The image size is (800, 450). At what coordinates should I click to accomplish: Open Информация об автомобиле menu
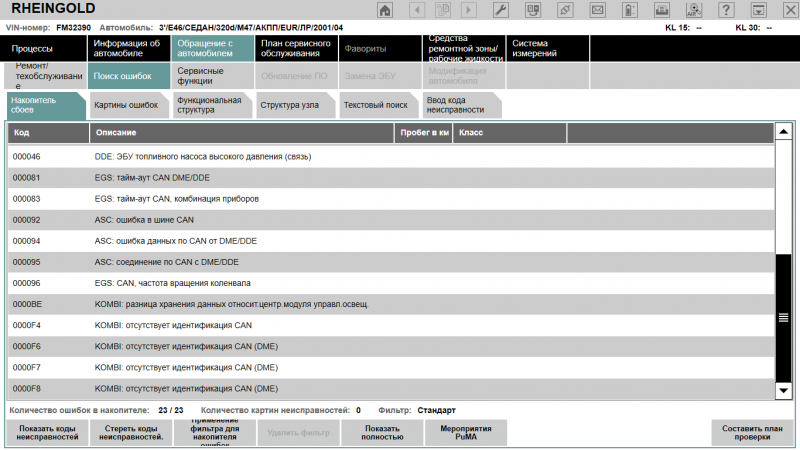[x=129, y=48]
